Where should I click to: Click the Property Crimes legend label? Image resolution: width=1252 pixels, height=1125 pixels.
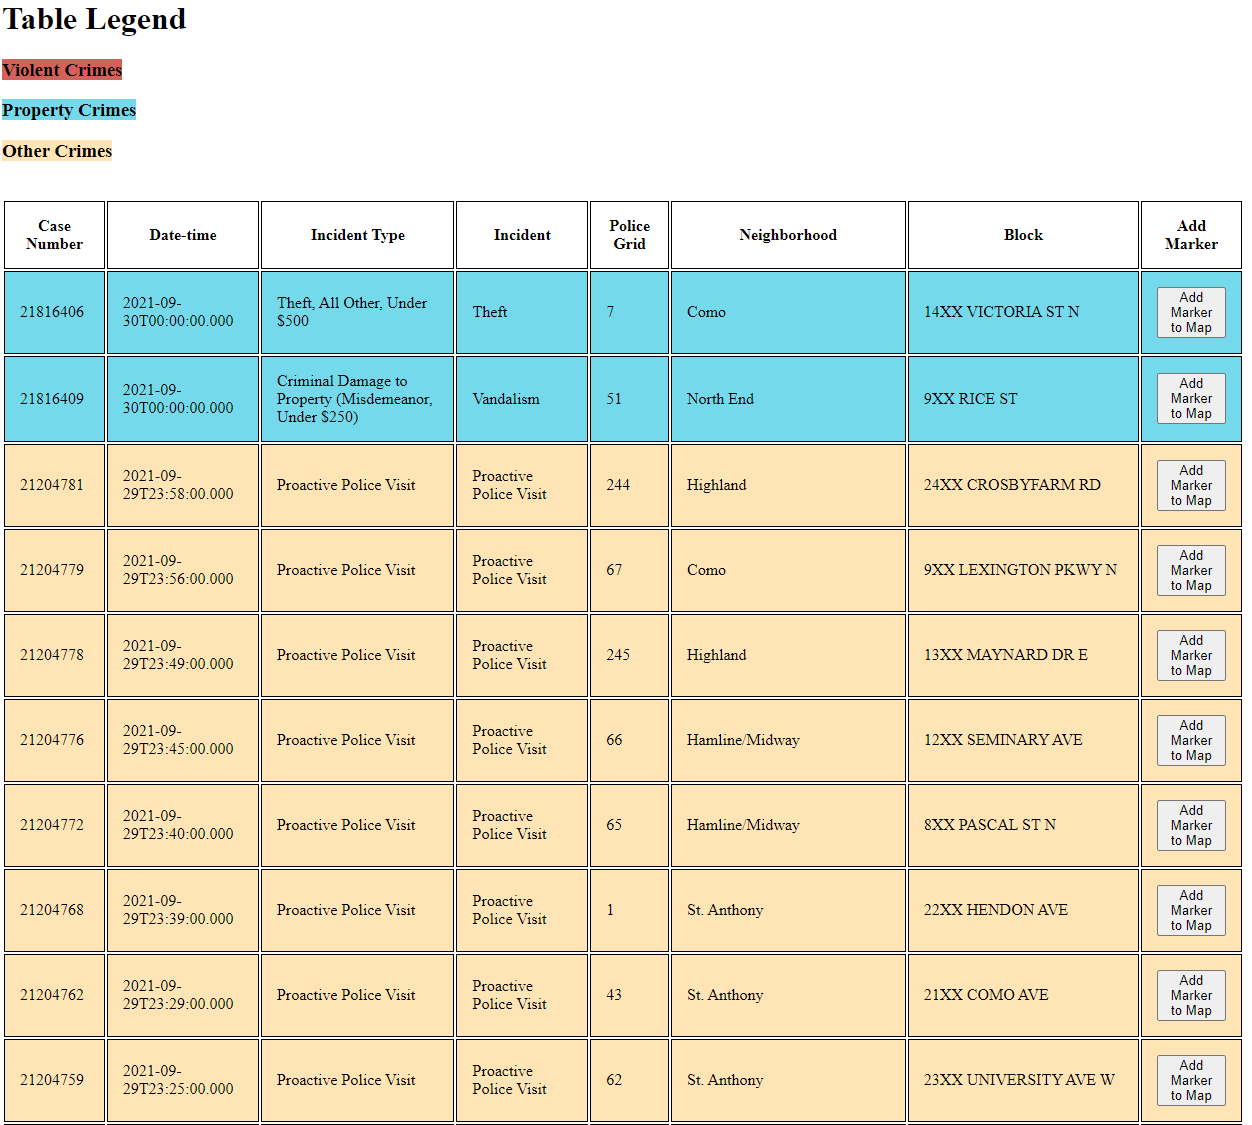coord(69,110)
